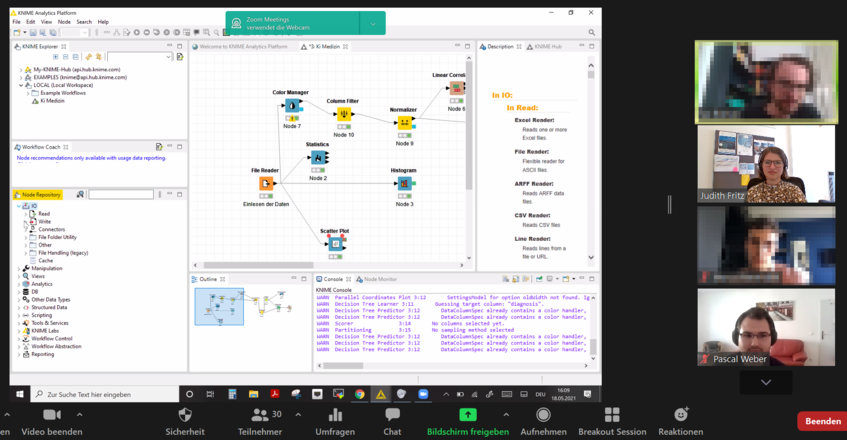Open Zoom Chat panel
Screen dimensions: 847x440
[x=392, y=422]
